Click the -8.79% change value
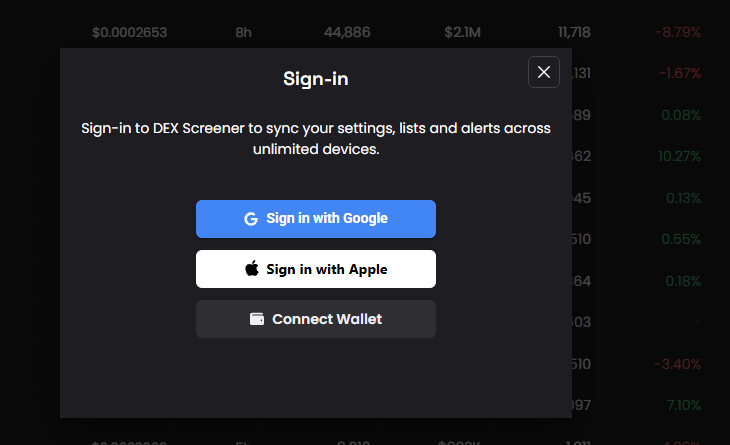 (678, 33)
